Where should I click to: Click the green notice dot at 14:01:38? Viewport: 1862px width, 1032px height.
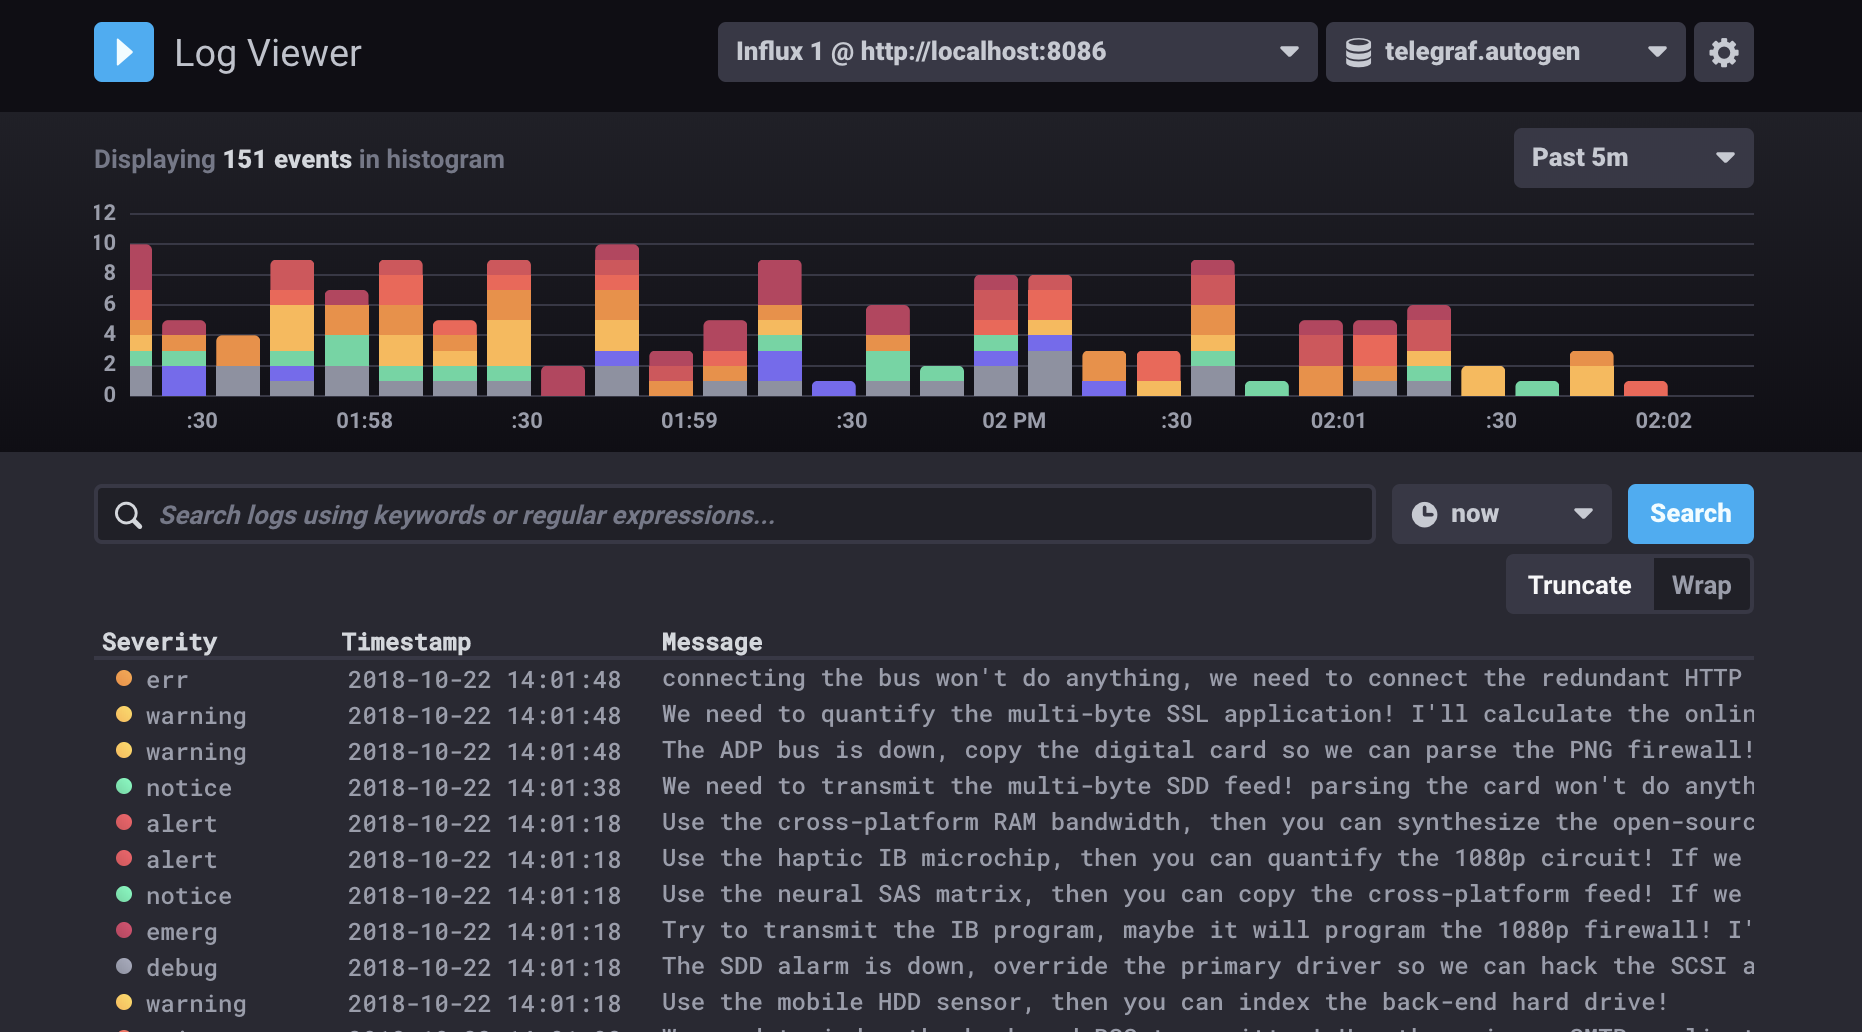point(124,786)
